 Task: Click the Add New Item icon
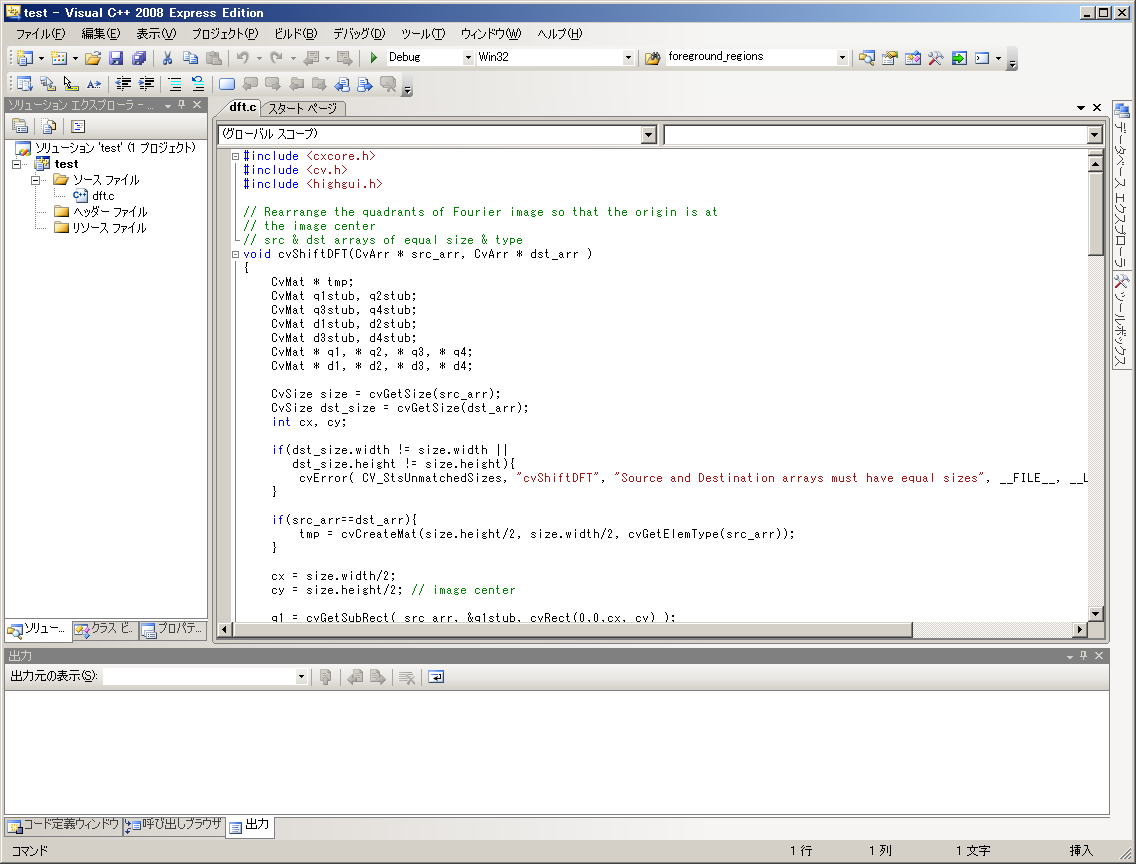coord(59,58)
